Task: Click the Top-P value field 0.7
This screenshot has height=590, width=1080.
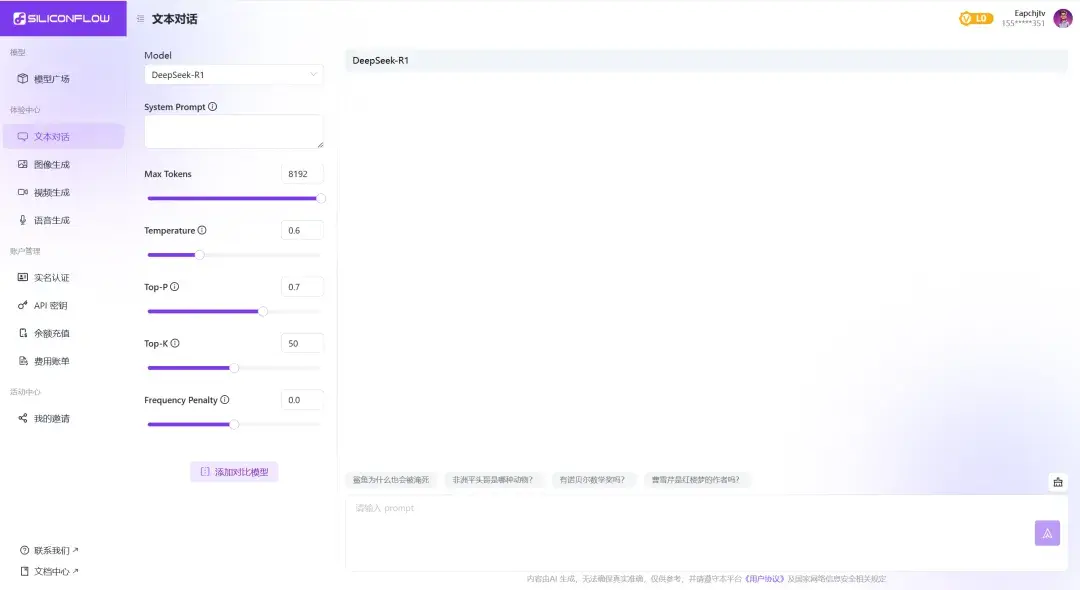Action: coord(302,287)
